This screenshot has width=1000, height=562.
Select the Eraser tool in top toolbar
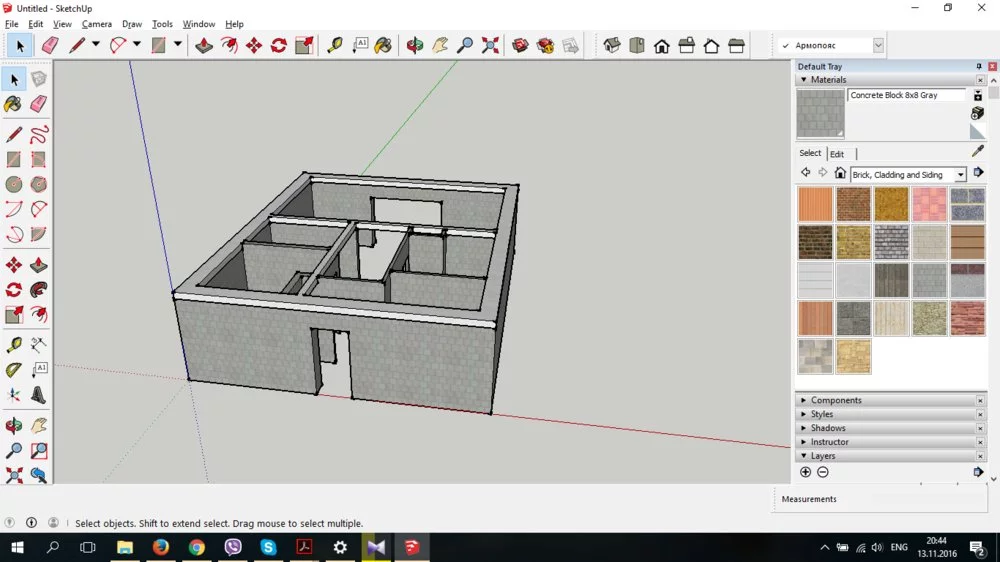[49, 45]
